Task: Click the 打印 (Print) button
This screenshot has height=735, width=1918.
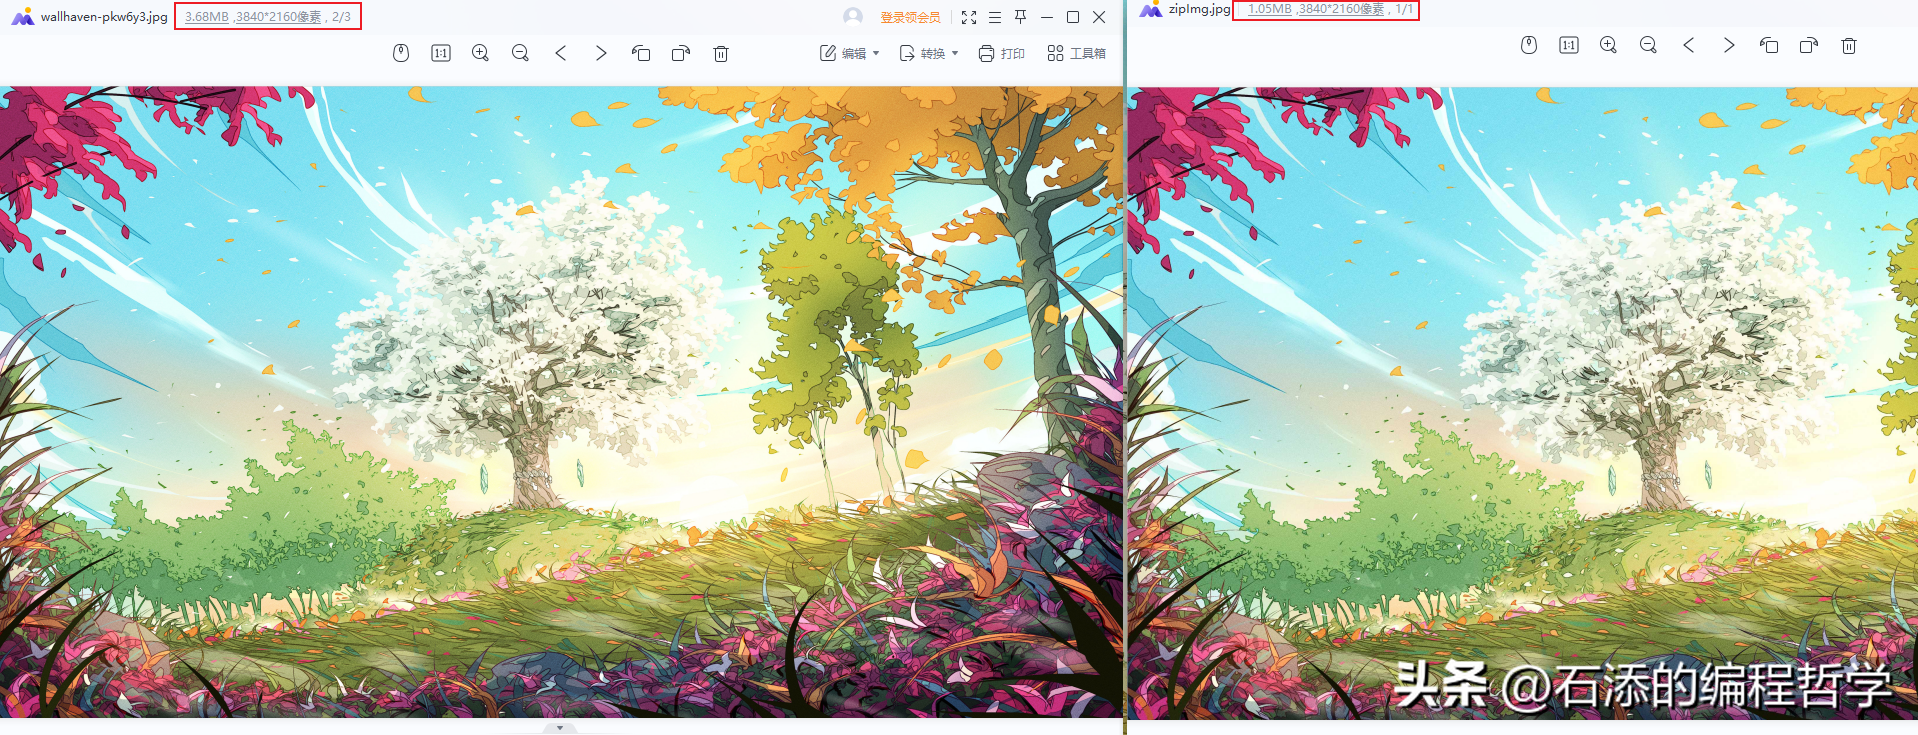Action: tap(1001, 53)
